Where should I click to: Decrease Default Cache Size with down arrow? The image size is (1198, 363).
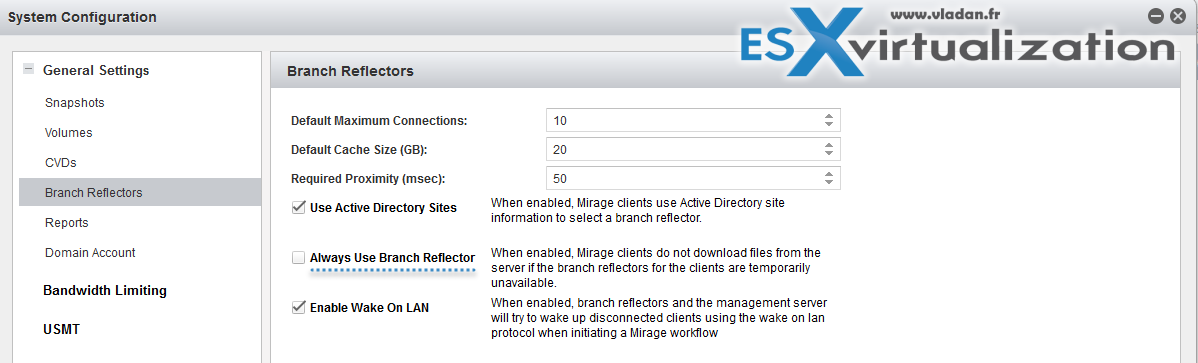click(x=829, y=153)
